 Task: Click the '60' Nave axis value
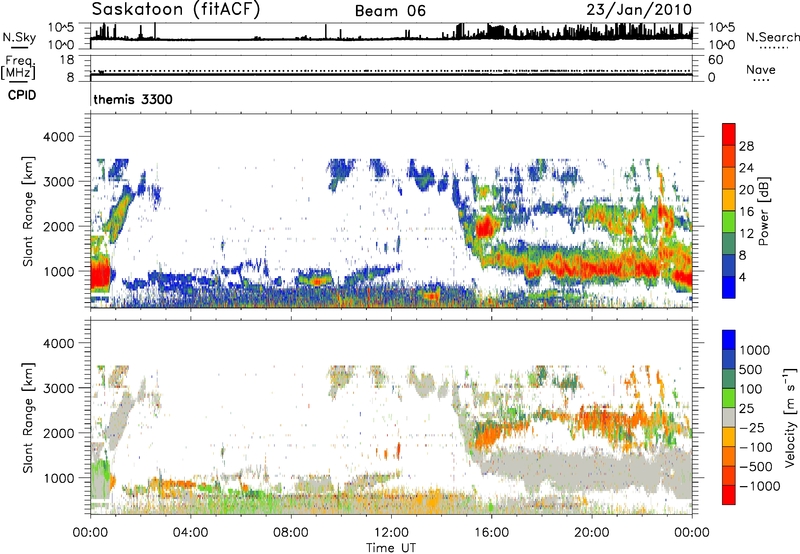[715, 60]
